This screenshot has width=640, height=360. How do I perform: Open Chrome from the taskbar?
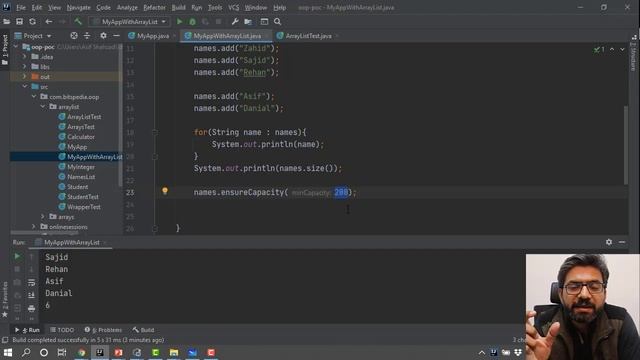[81, 352]
